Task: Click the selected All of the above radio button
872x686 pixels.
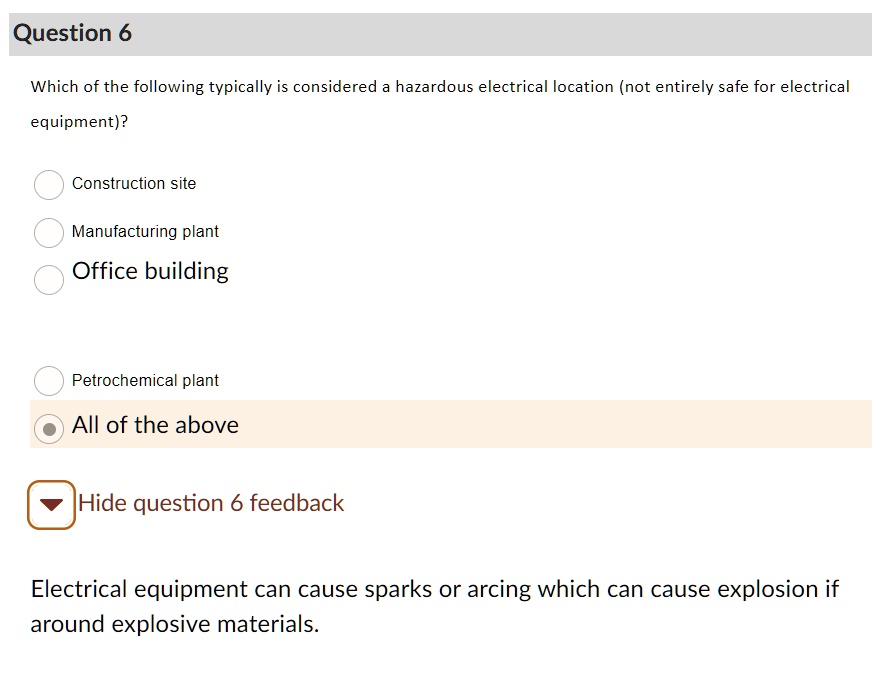Action: [x=48, y=428]
